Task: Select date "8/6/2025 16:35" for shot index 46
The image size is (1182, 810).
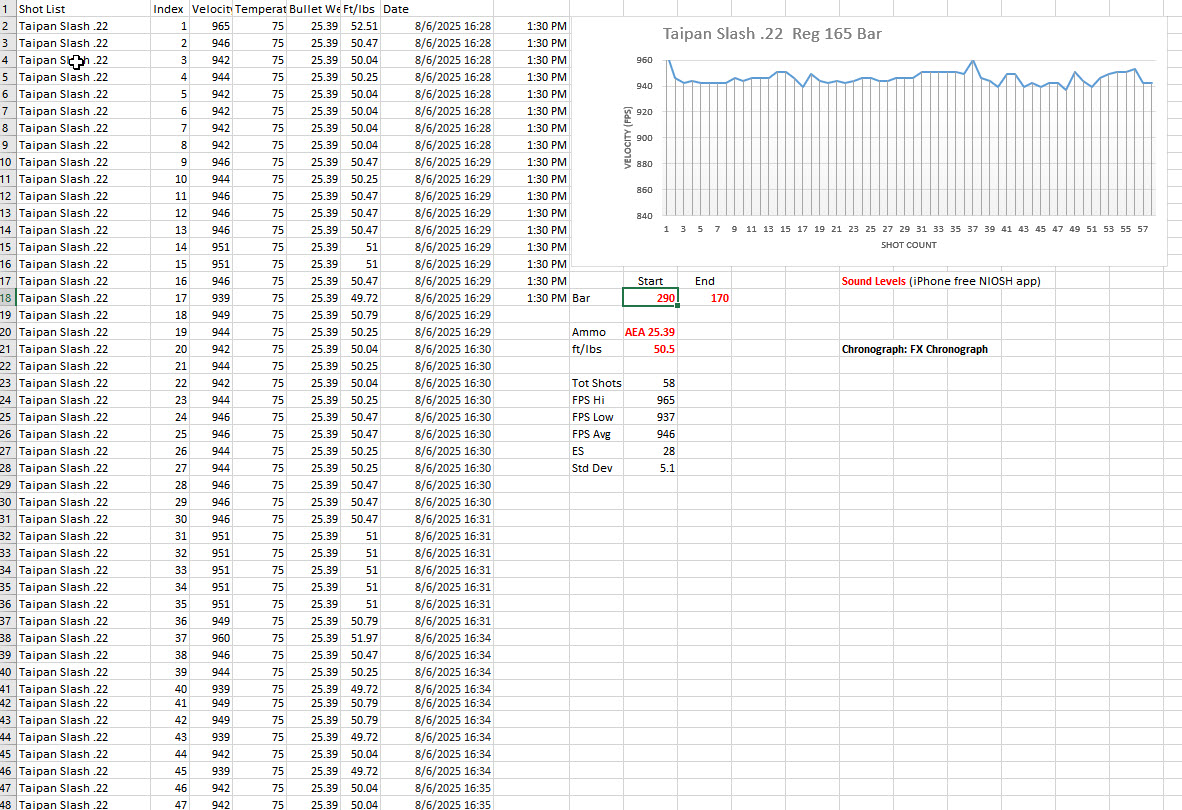Action: (437, 788)
